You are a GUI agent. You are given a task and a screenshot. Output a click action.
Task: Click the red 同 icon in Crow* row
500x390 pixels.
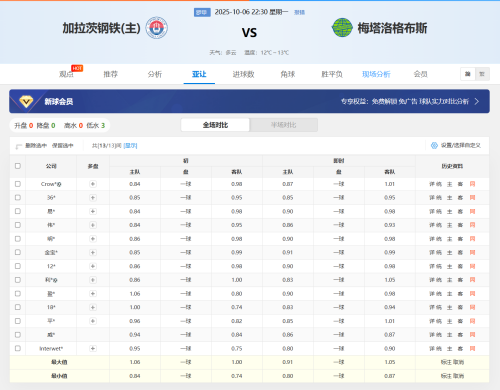(x=472, y=184)
